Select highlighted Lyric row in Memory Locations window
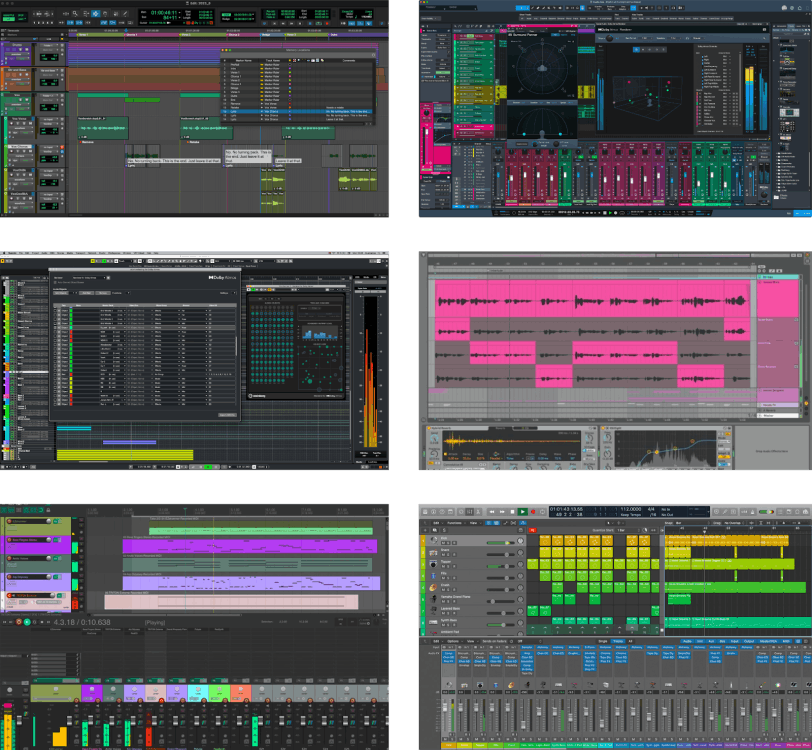 pos(298,111)
